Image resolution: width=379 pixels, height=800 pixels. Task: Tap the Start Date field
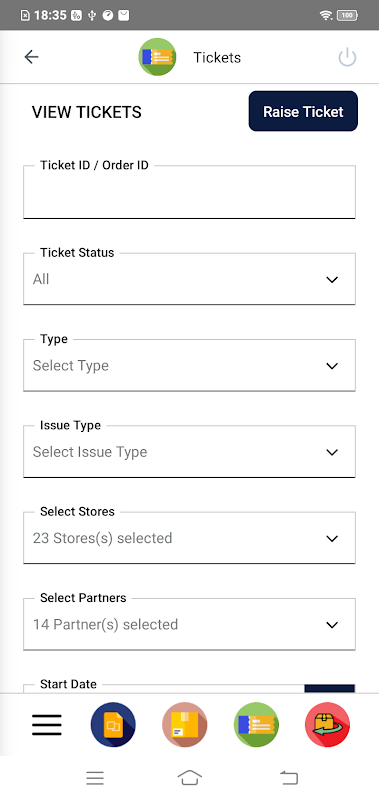coord(163,688)
